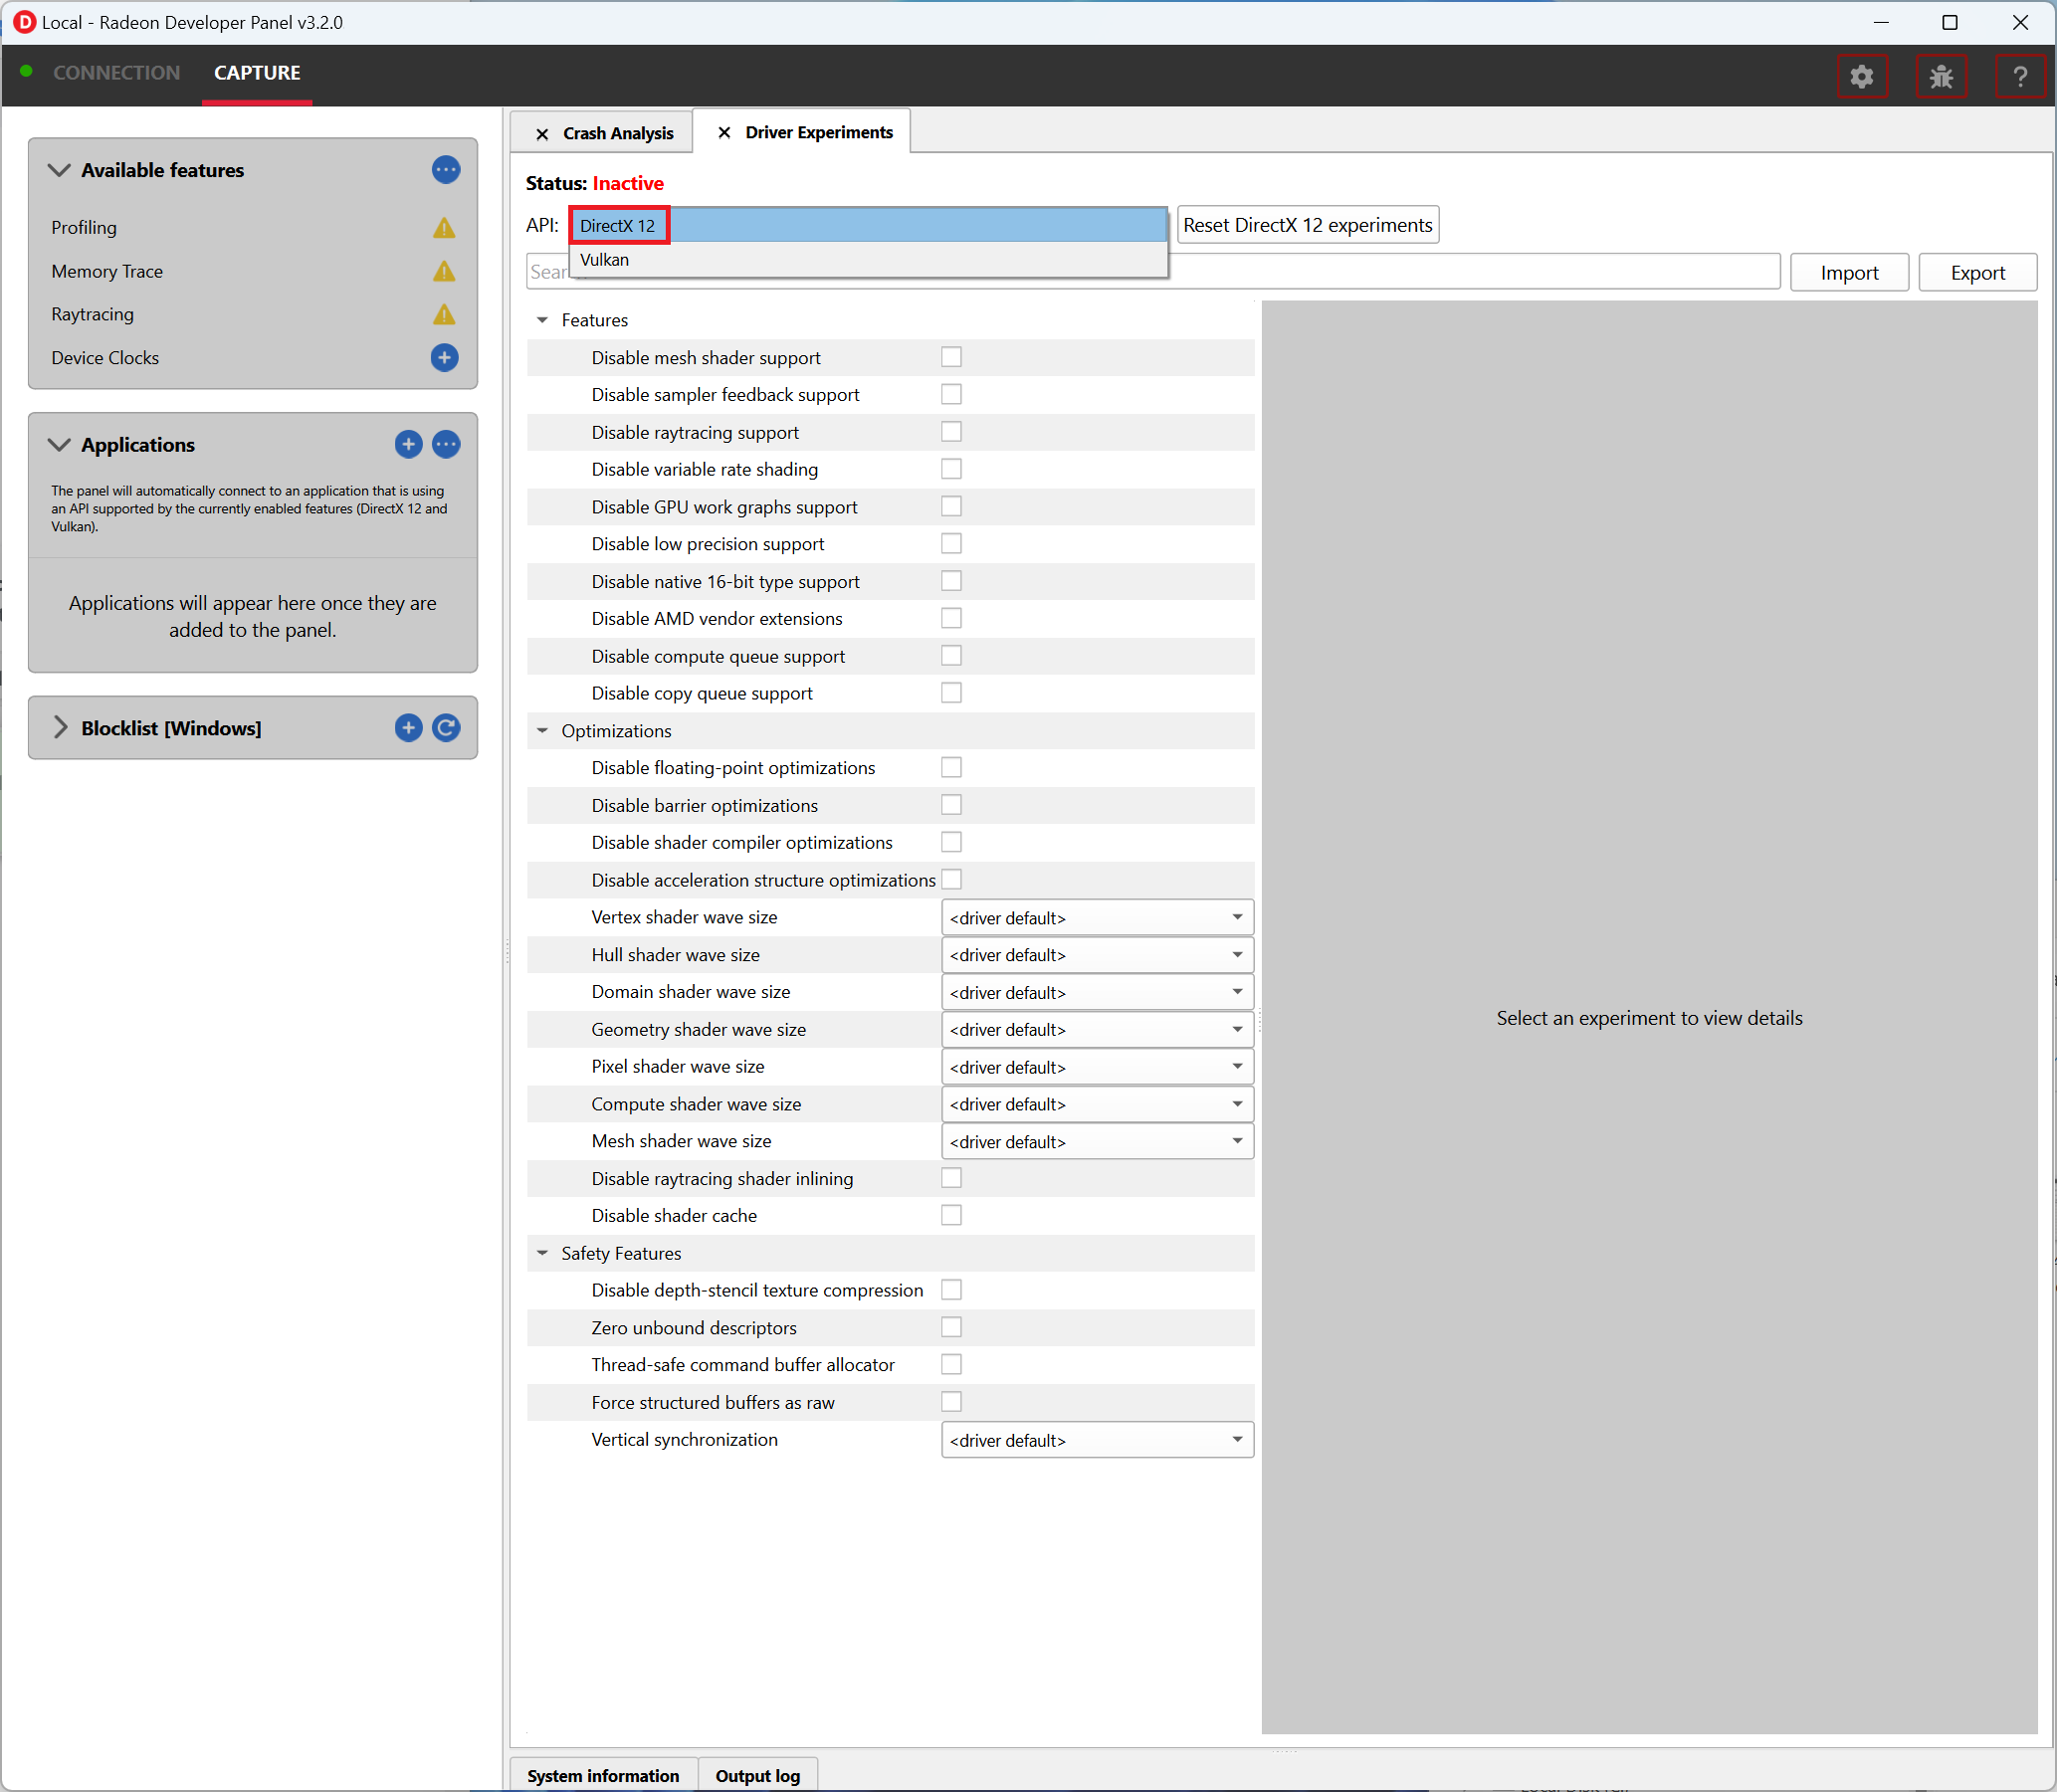The width and height of the screenshot is (2057, 1792).
Task: Select the Memory Trace feature row
Action: (253, 271)
